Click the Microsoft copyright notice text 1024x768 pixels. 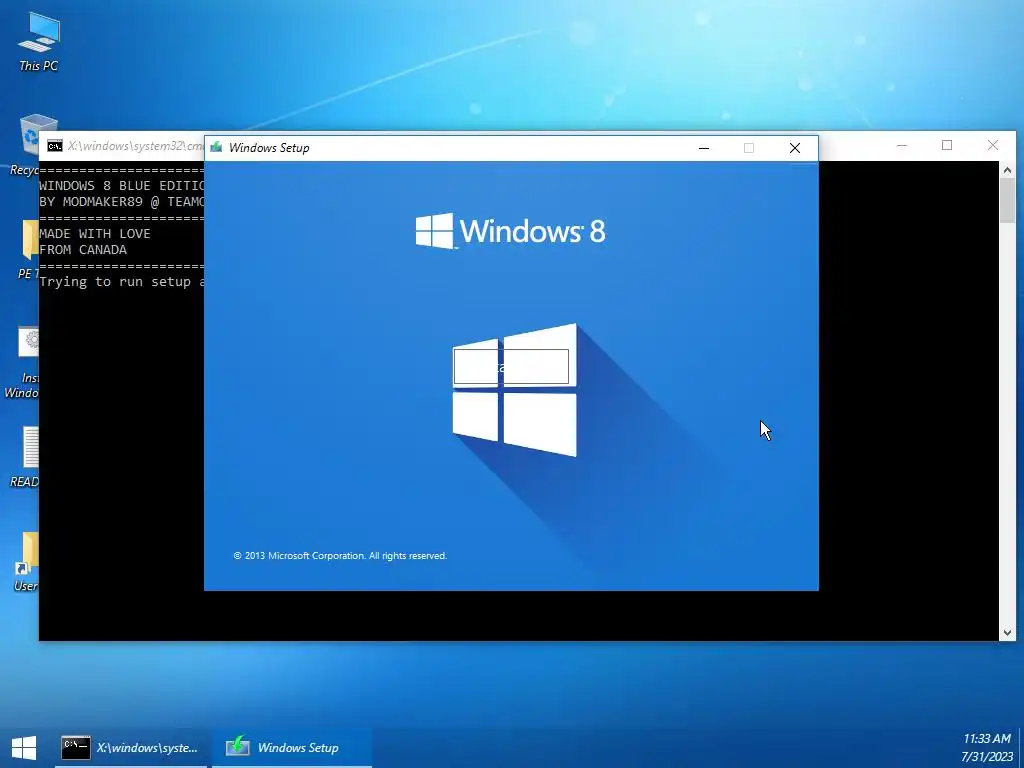pos(340,556)
